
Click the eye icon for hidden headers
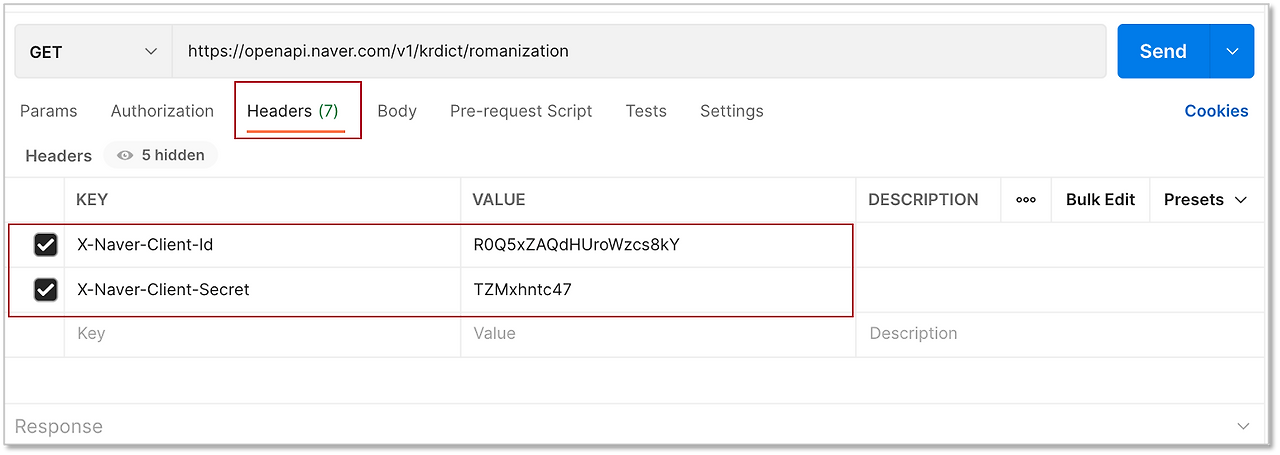pos(125,155)
